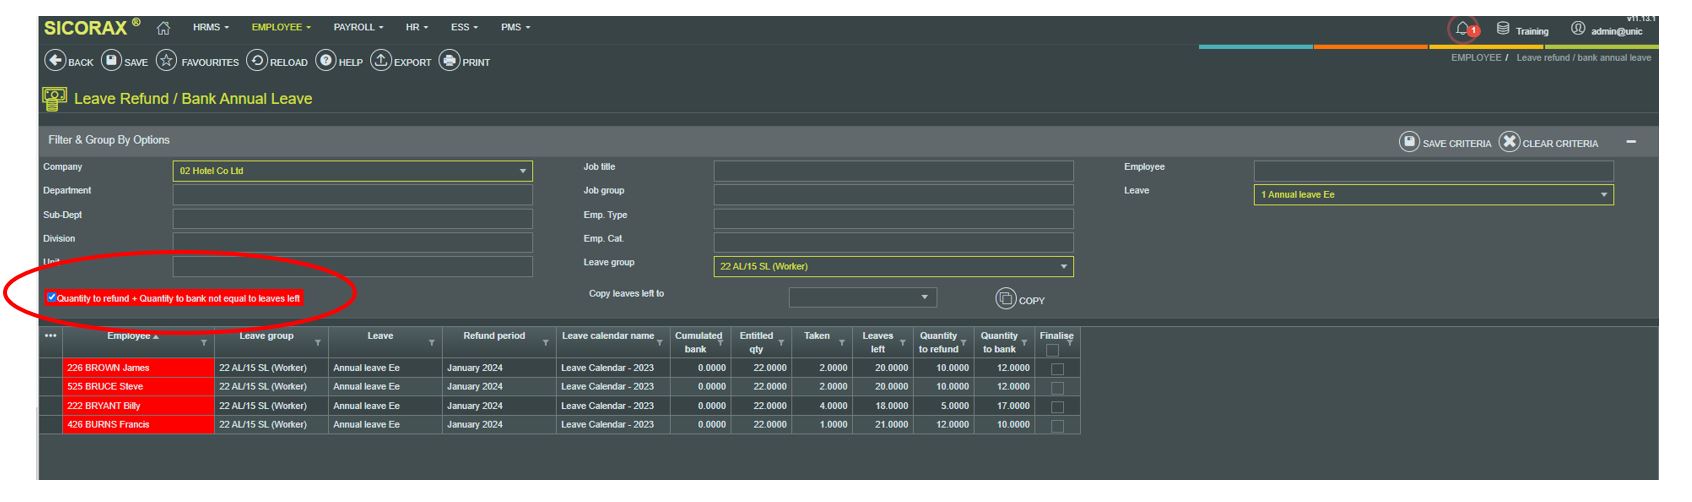
Task: Tick the Finalise header checkbox
Action: pyautogui.click(x=1052, y=351)
